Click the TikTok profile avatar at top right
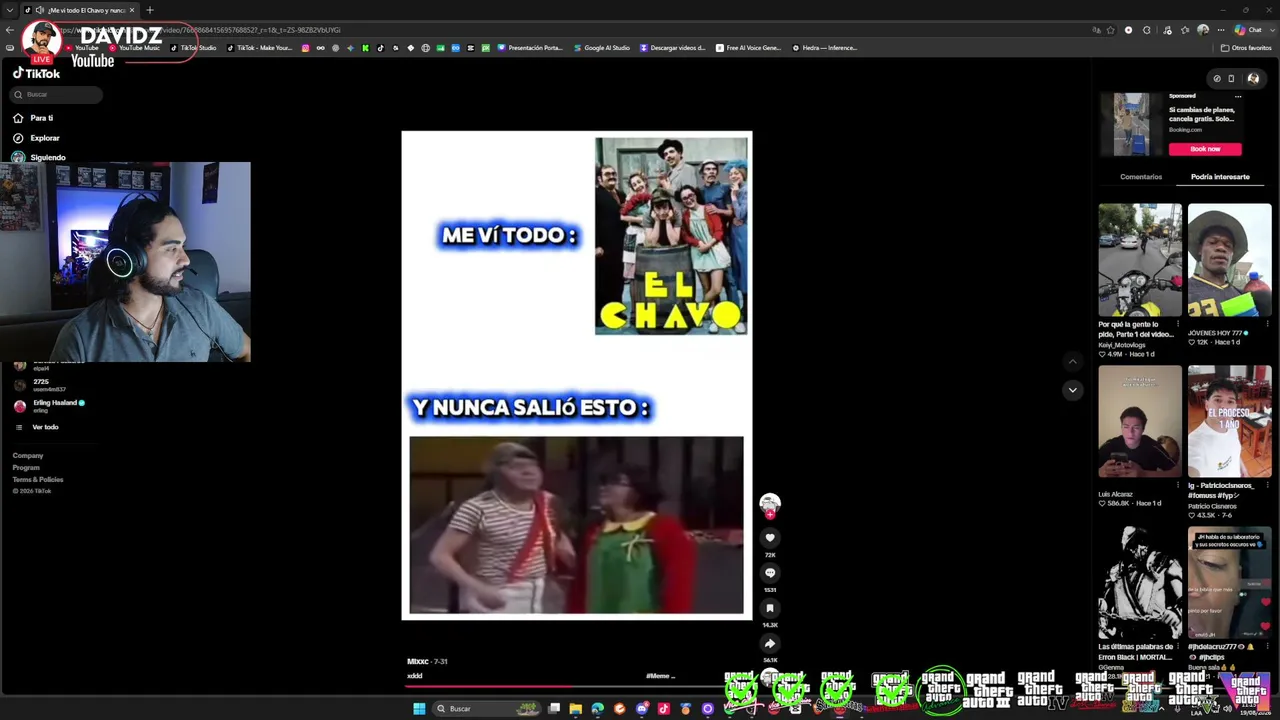 [x=1253, y=78]
